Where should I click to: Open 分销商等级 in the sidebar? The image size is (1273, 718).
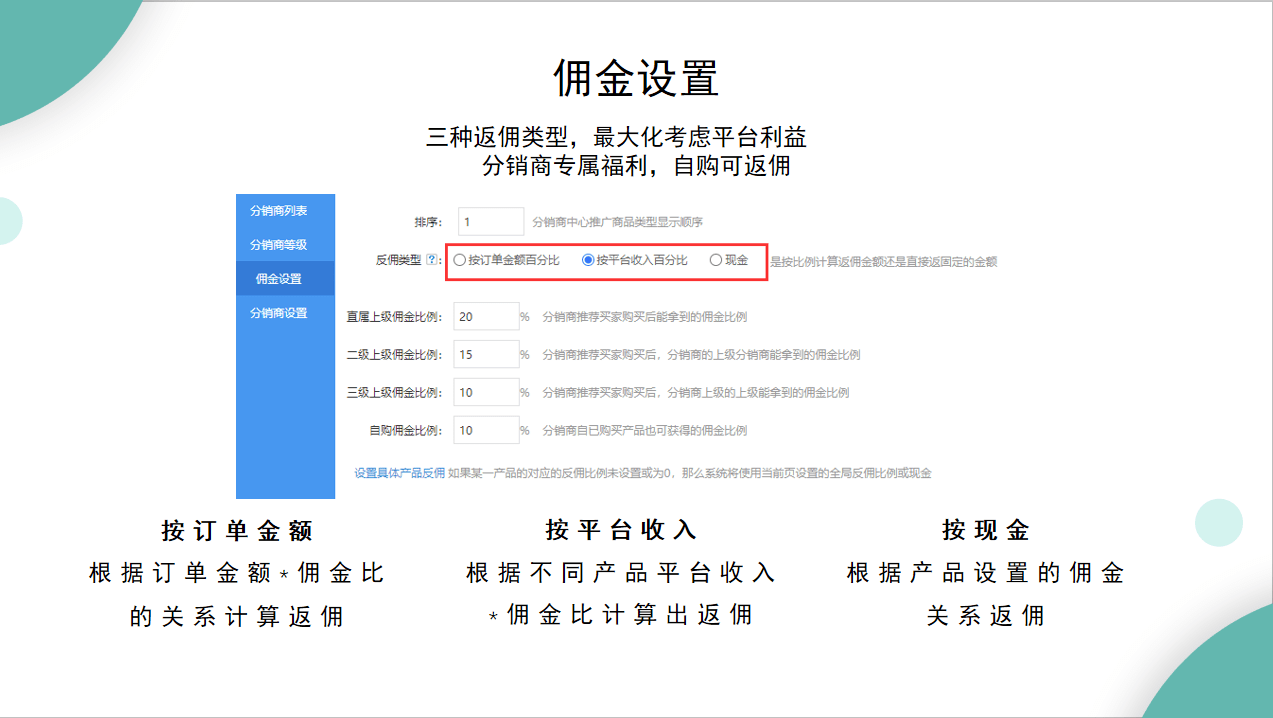(x=279, y=245)
